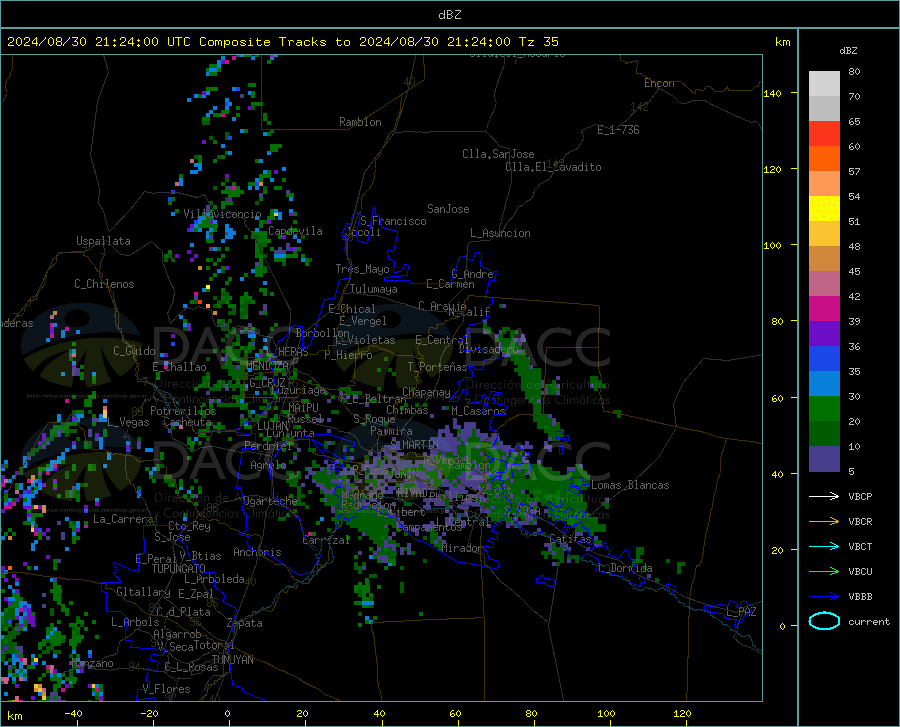Click the 'Mirador' map label

tap(462, 548)
